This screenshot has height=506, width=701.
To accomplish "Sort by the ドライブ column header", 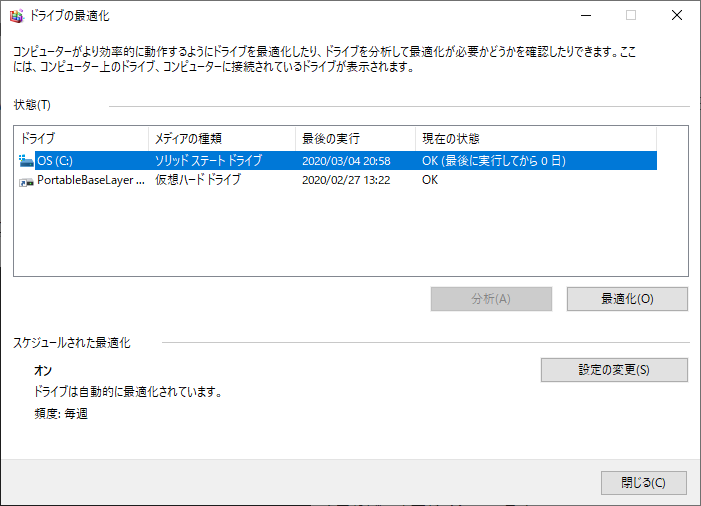I will tap(81, 139).
